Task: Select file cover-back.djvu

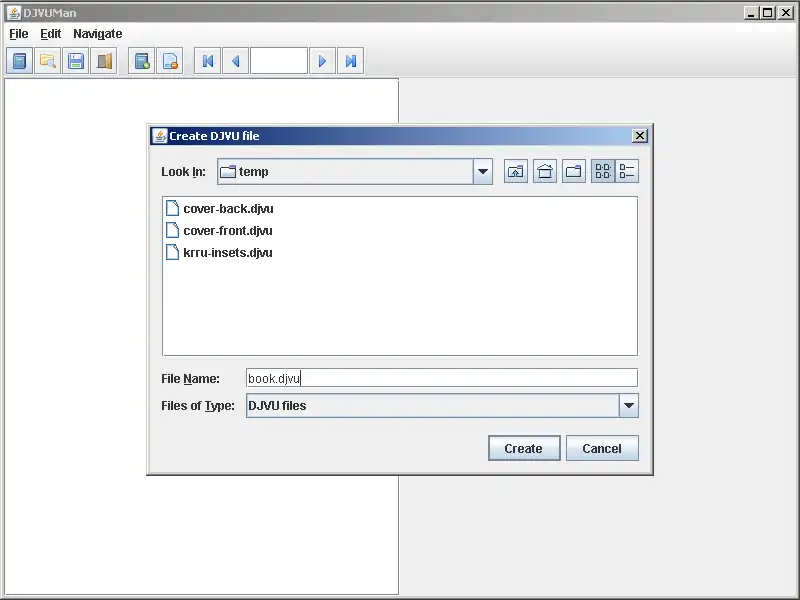Action: (220, 209)
